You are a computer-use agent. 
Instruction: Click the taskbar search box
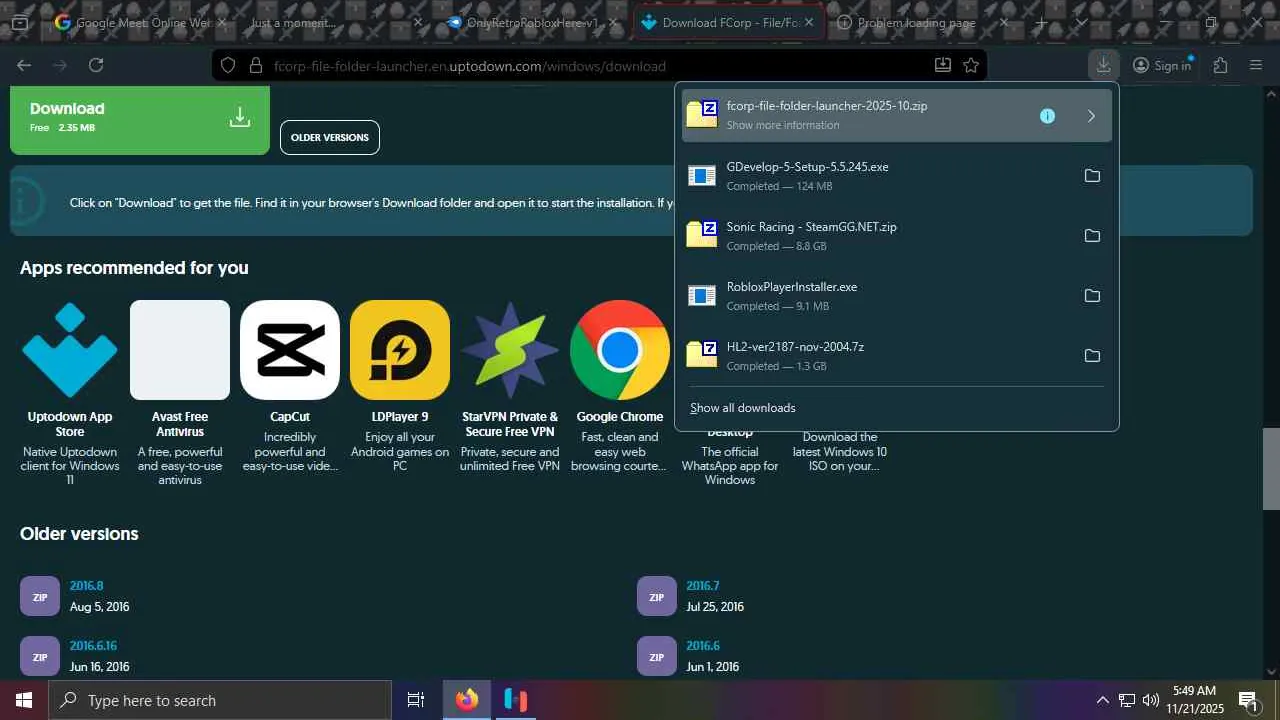coord(220,700)
